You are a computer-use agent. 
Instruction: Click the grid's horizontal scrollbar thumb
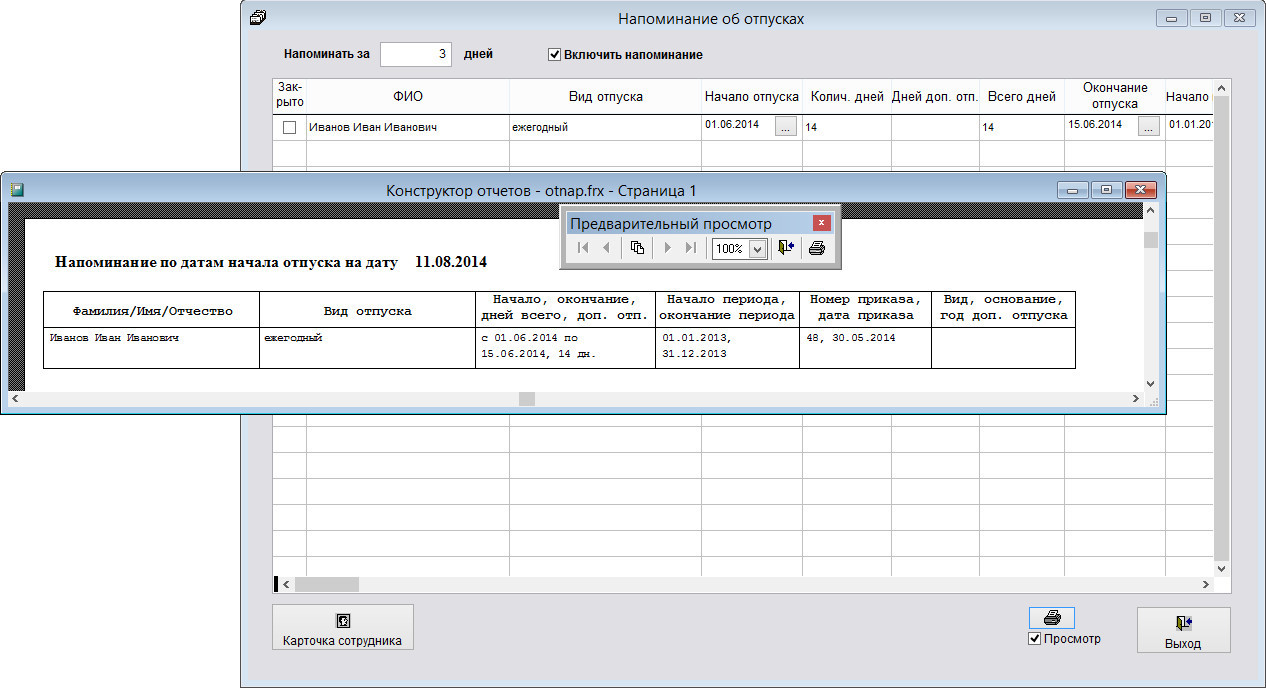326,584
